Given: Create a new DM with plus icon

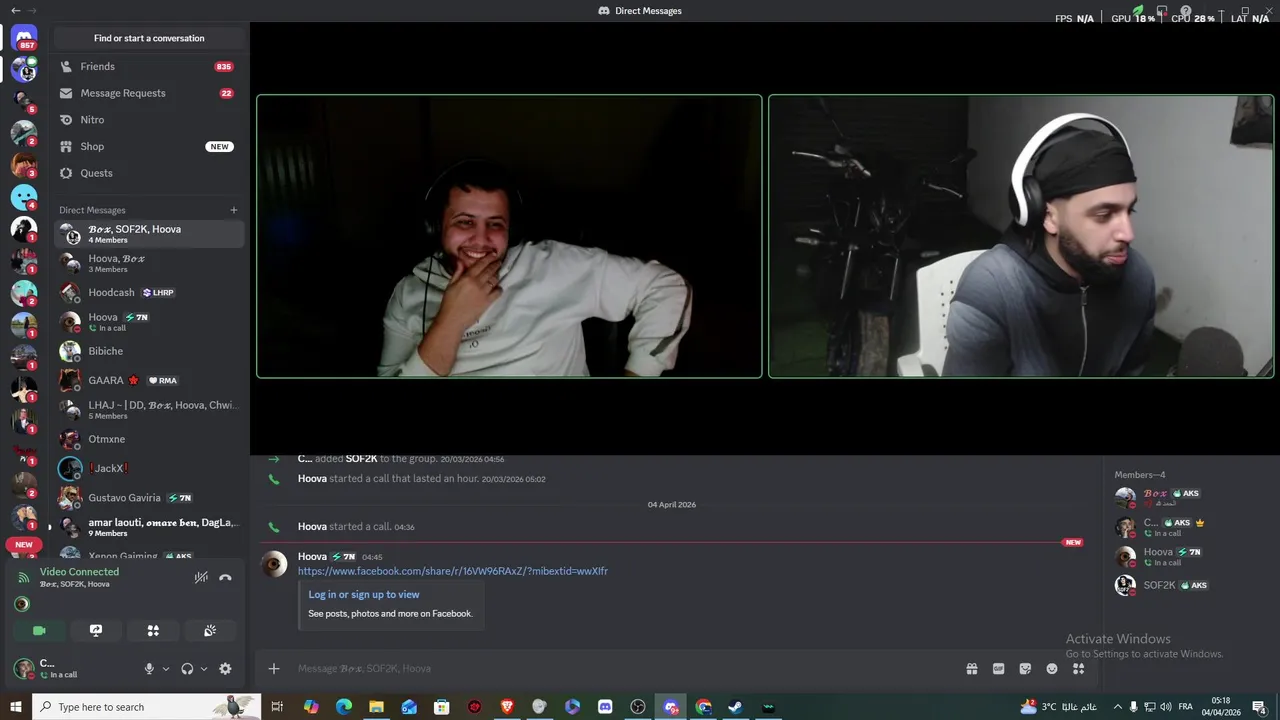Looking at the screenshot, I should pos(234,210).
